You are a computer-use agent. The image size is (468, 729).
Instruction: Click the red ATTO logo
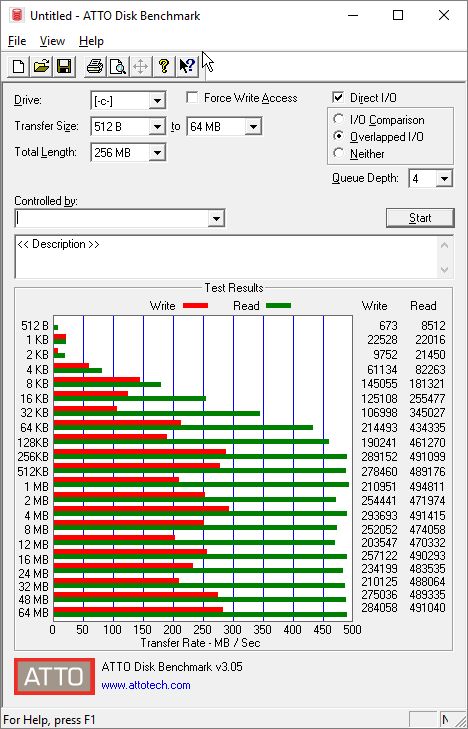coord(54,676)
